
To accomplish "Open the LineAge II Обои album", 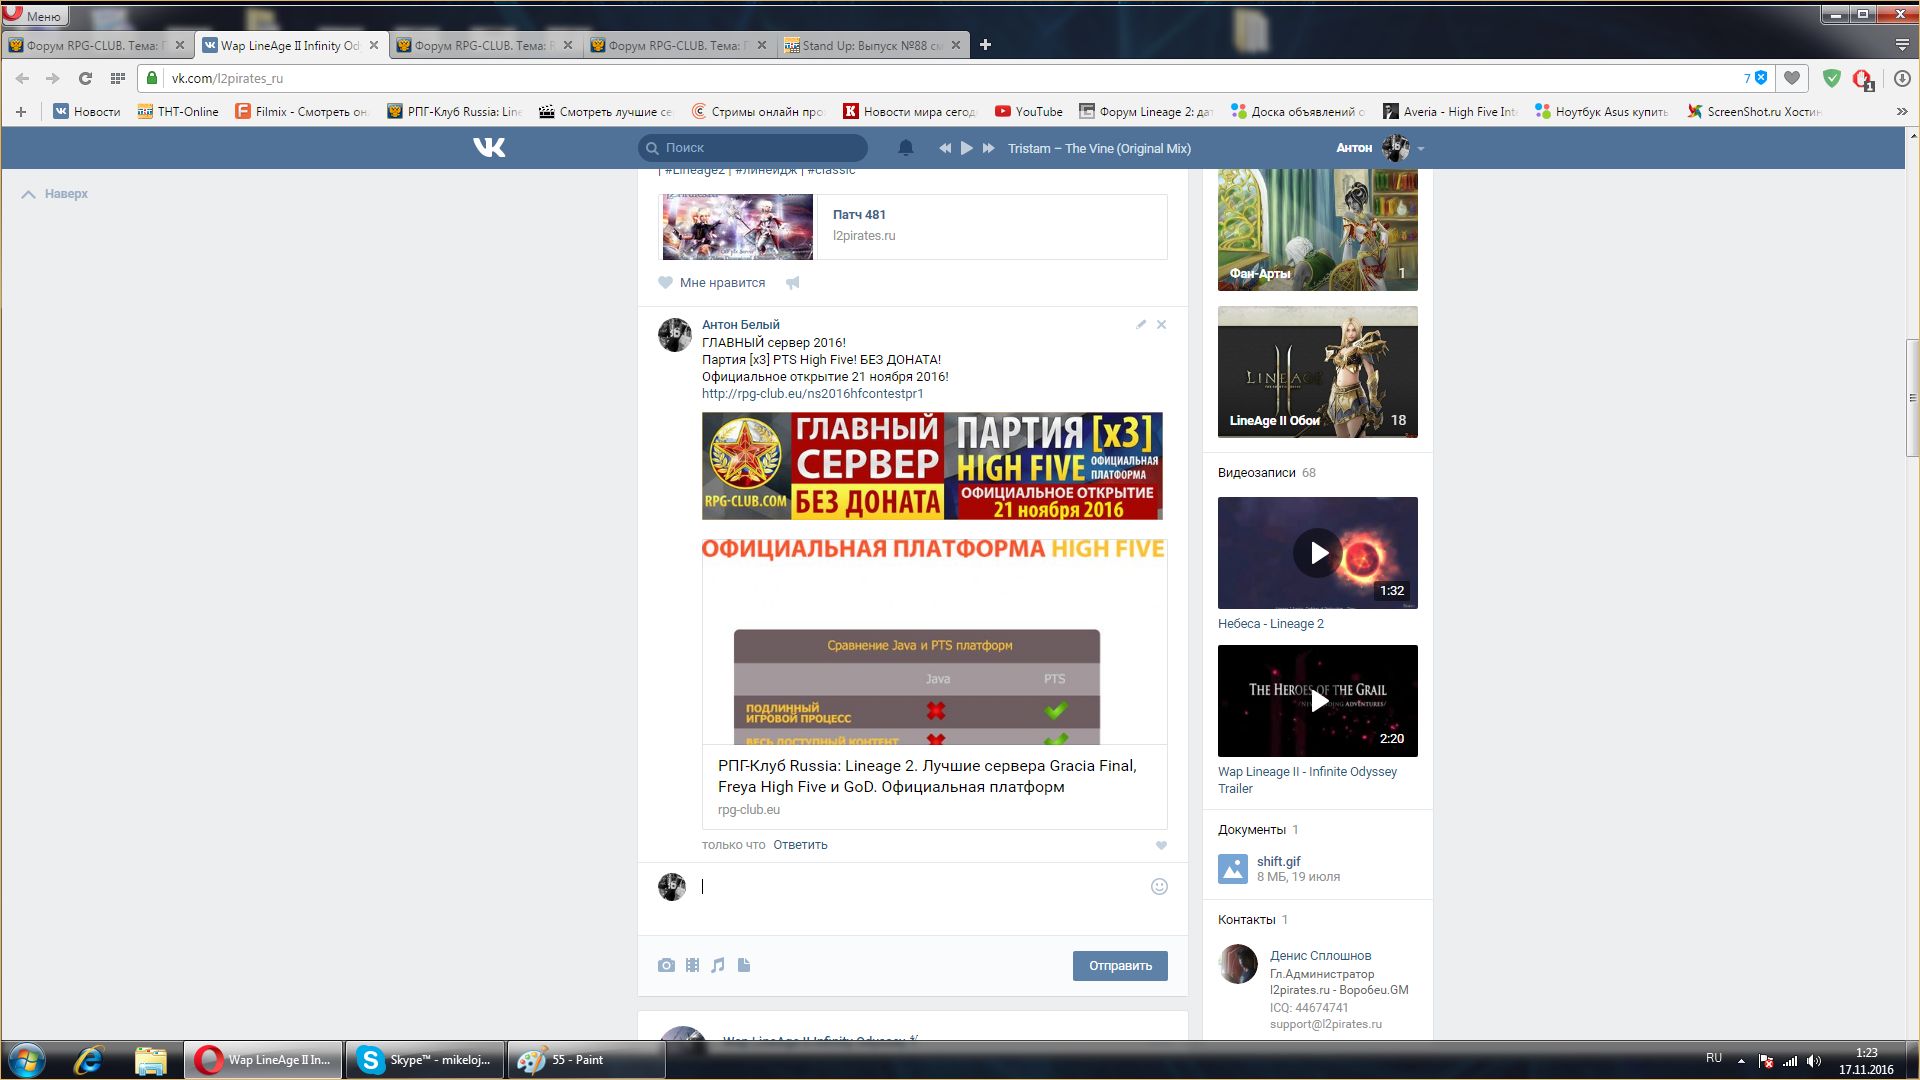I will click(1318, 372).
